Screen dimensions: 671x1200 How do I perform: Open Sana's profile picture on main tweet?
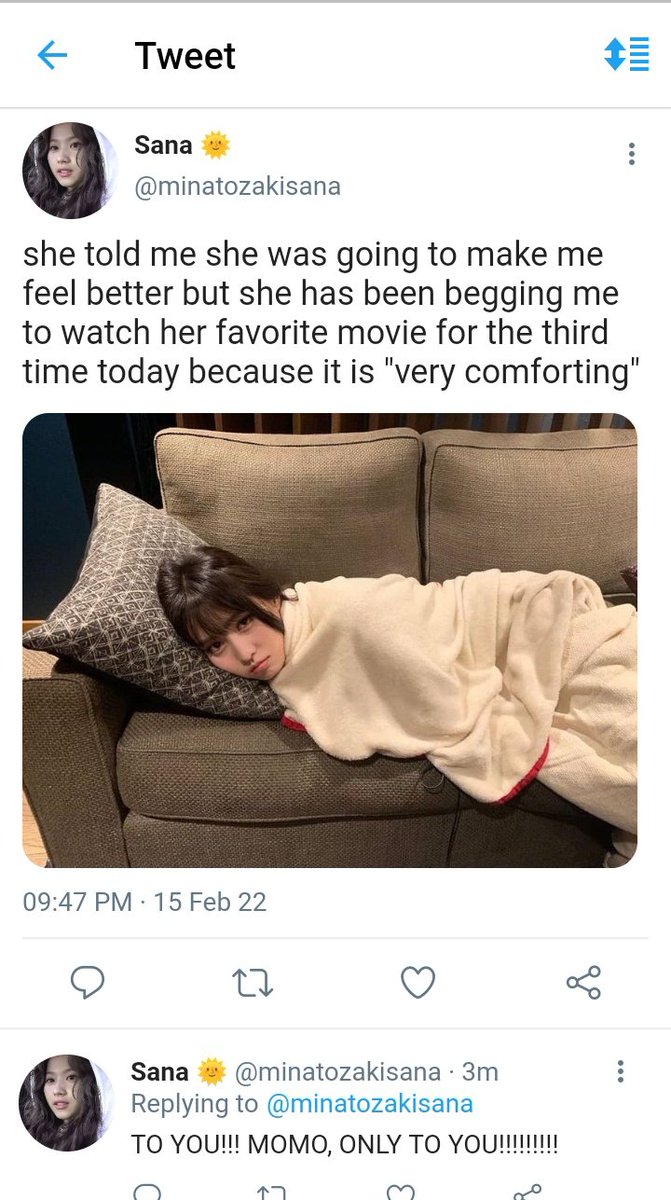70,171
